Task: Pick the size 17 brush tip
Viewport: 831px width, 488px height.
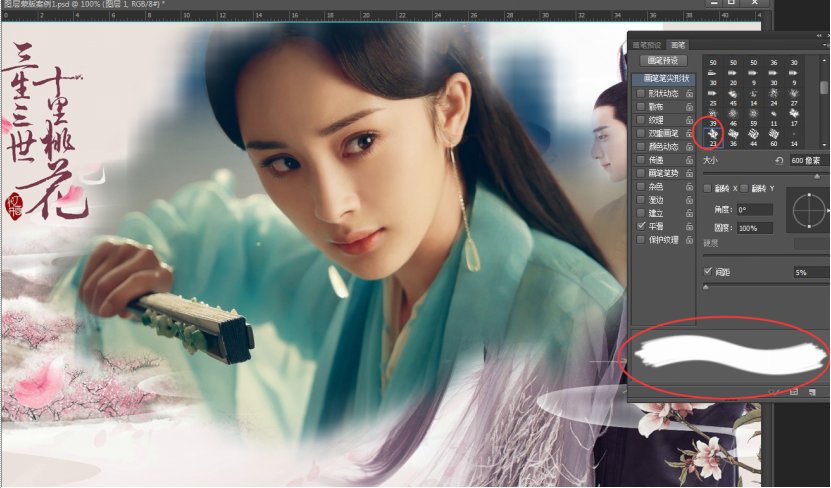Action: tap(794, 118)
